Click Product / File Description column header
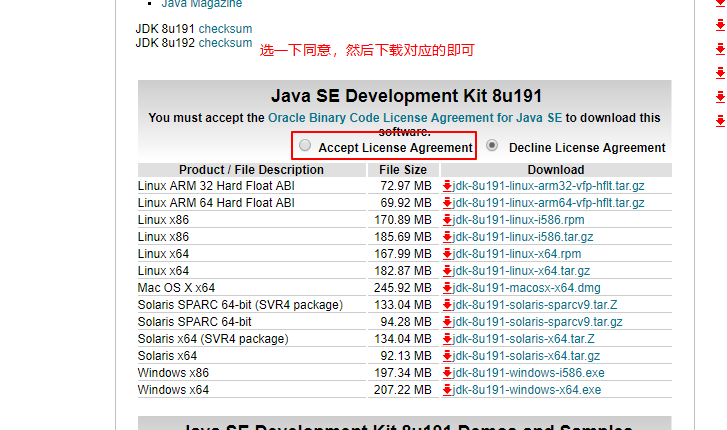Image resolution: width=727 pixels, height=430 pixels. pos(251,170)
